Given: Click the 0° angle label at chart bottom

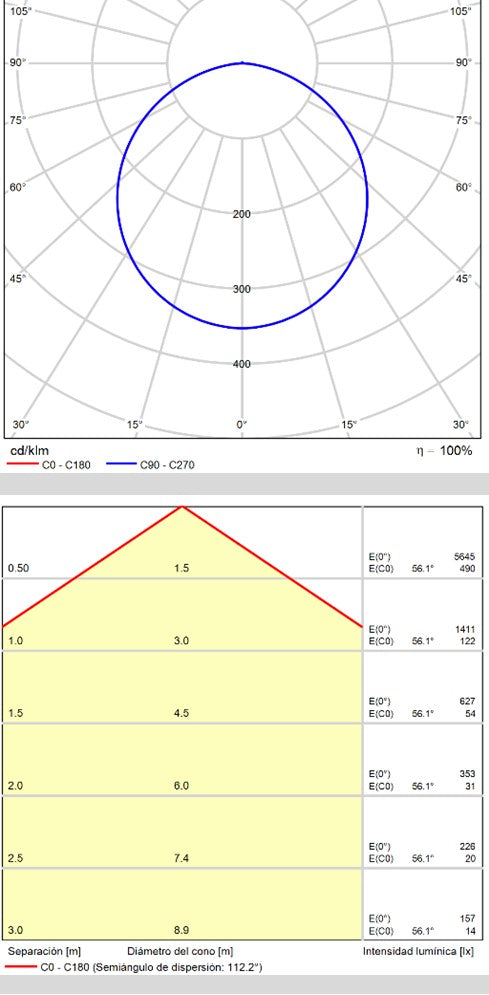Looking at the screenshot, I should click(242, 425).
